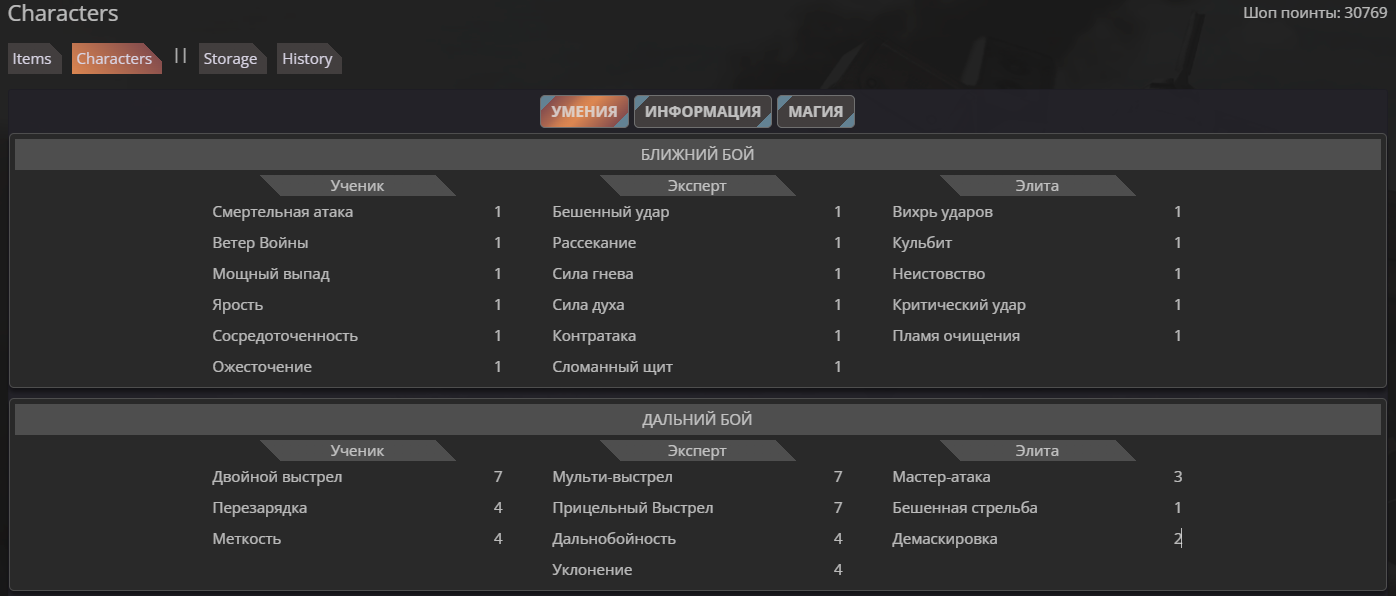This screenshot has width=1396, height=596.
Task: Click the Бешенный удар skill
Action: click(611, 212)
